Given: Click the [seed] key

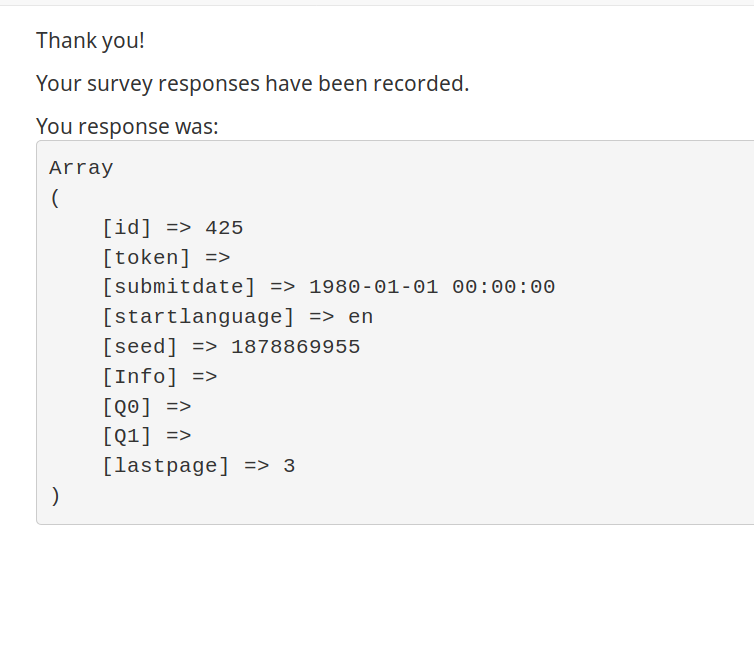Looking at the screenshot, I should point(140,347).
